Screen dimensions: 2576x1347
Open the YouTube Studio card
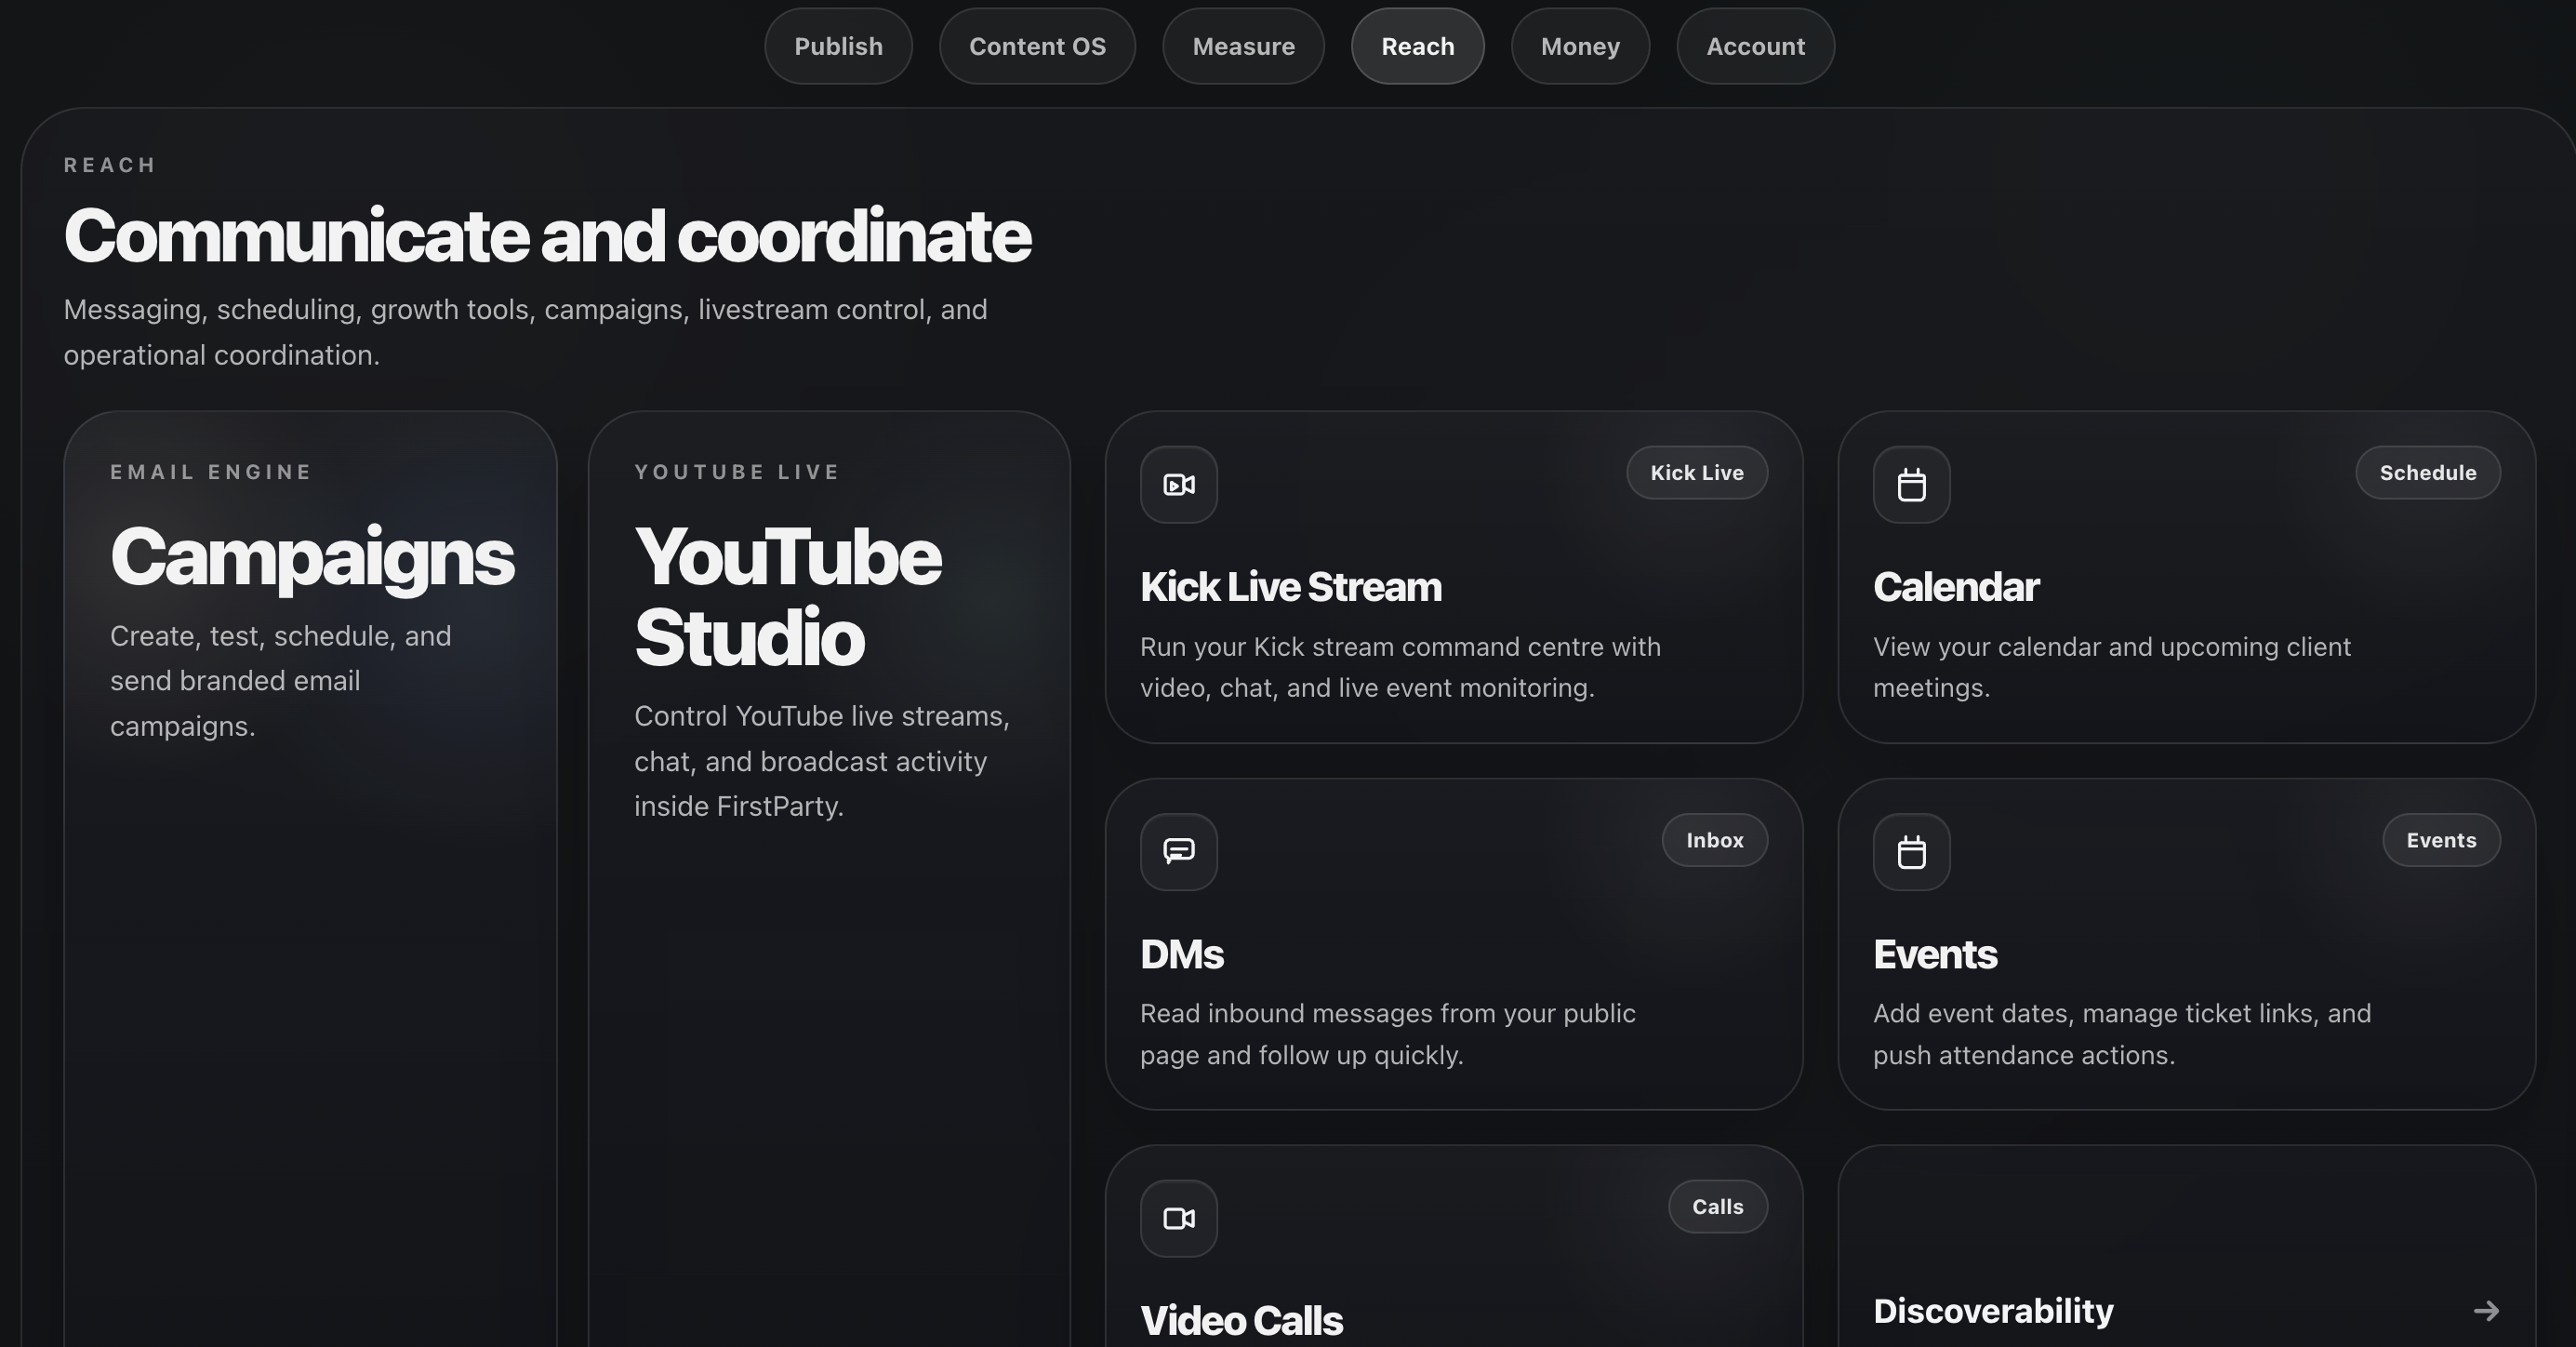(829, 879)
